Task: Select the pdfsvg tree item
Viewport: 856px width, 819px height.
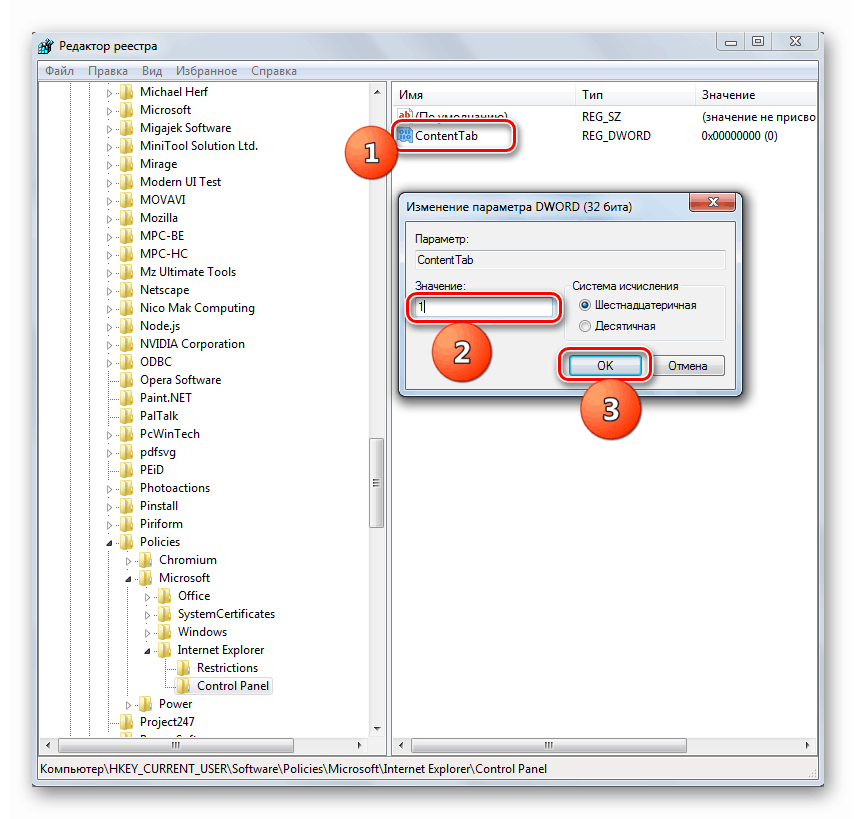Action: pyautogui.click(x=158, y=452)
